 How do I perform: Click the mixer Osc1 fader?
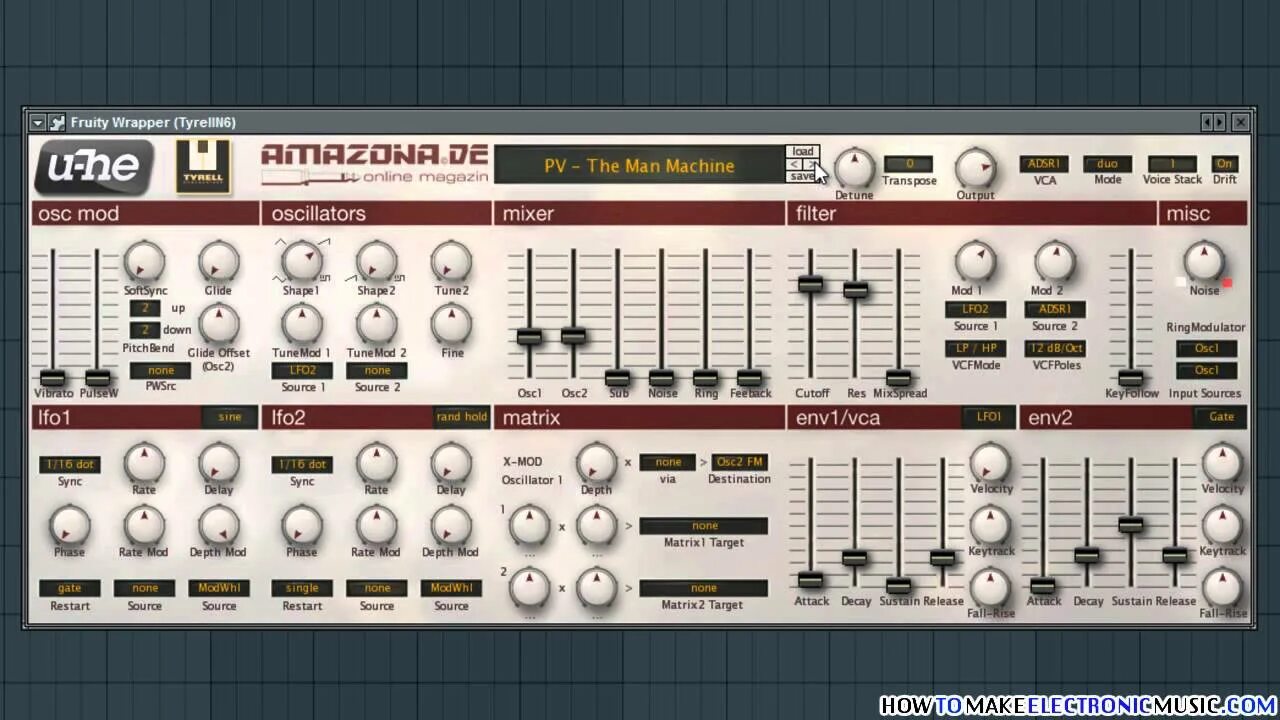(529, 337)
